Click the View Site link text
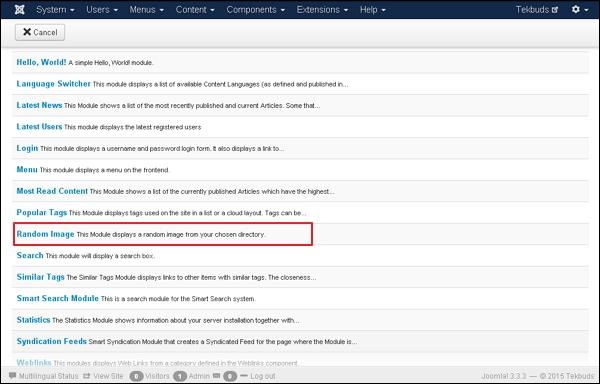This screenshot has height=384, width=600. click(108, 376)
